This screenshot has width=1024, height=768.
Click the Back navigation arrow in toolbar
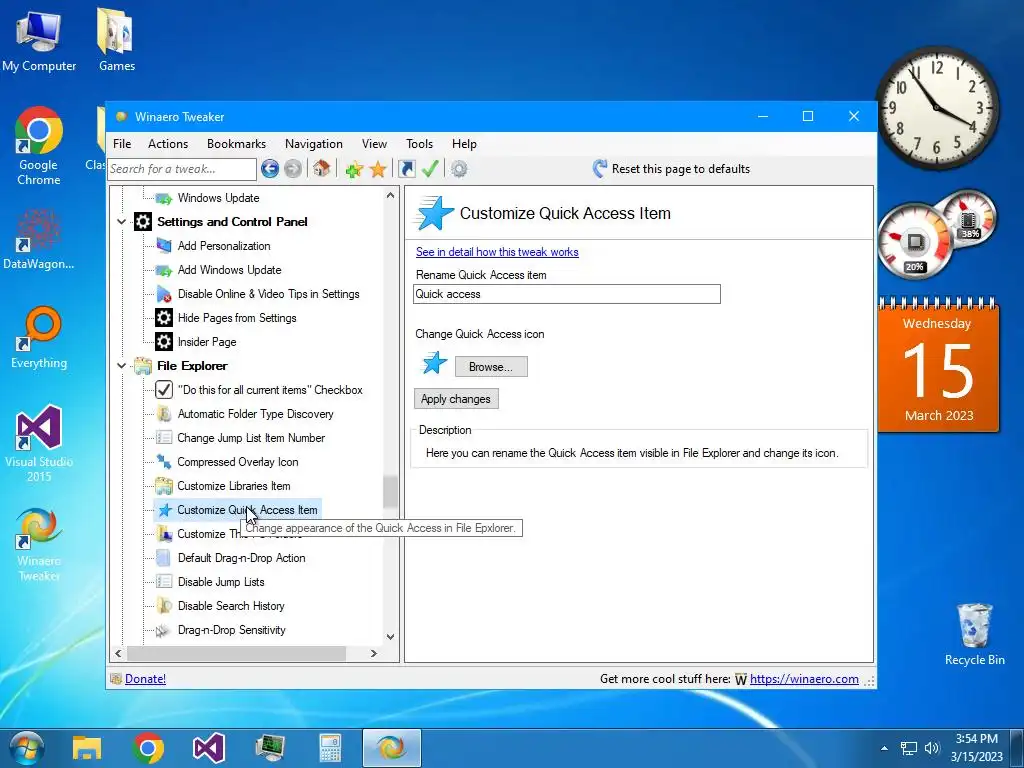[270, 169]
